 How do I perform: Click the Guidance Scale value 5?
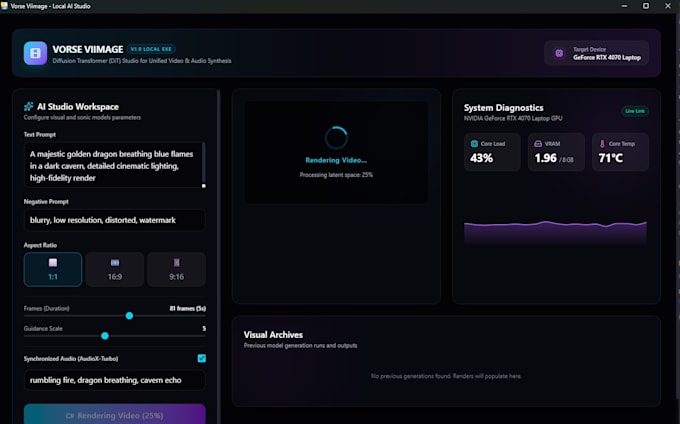pyautogui.click(x=204, y=328)
